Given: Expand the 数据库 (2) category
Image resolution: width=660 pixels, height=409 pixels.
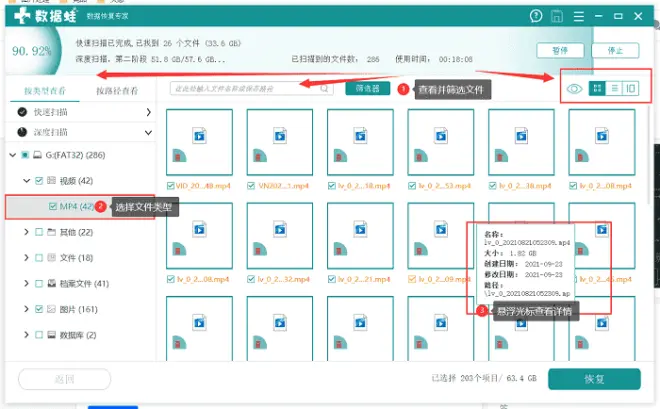Looking at the screenshot, I should 24,336.
